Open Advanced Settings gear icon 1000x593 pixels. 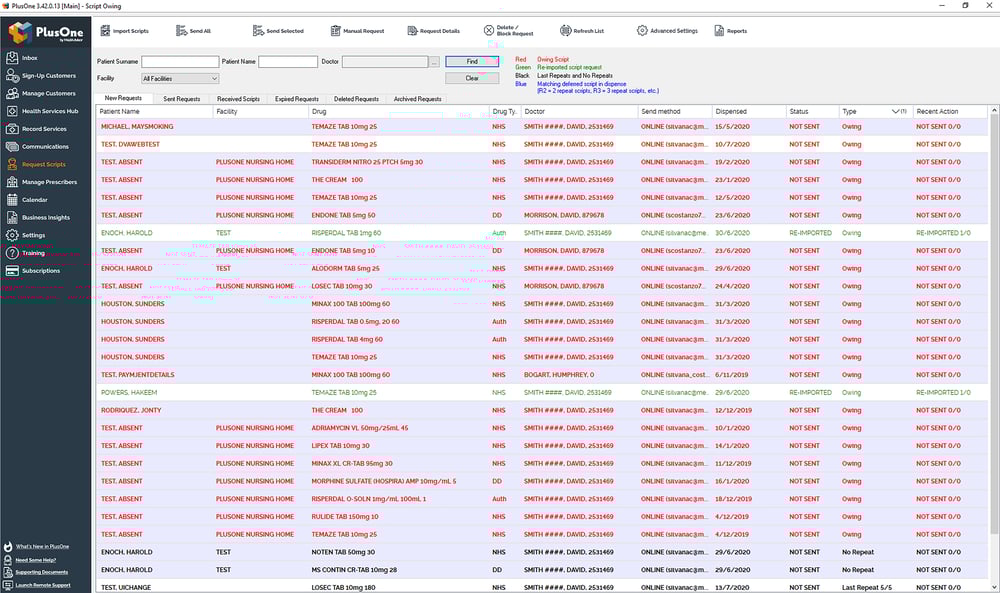tap(642, 31)
